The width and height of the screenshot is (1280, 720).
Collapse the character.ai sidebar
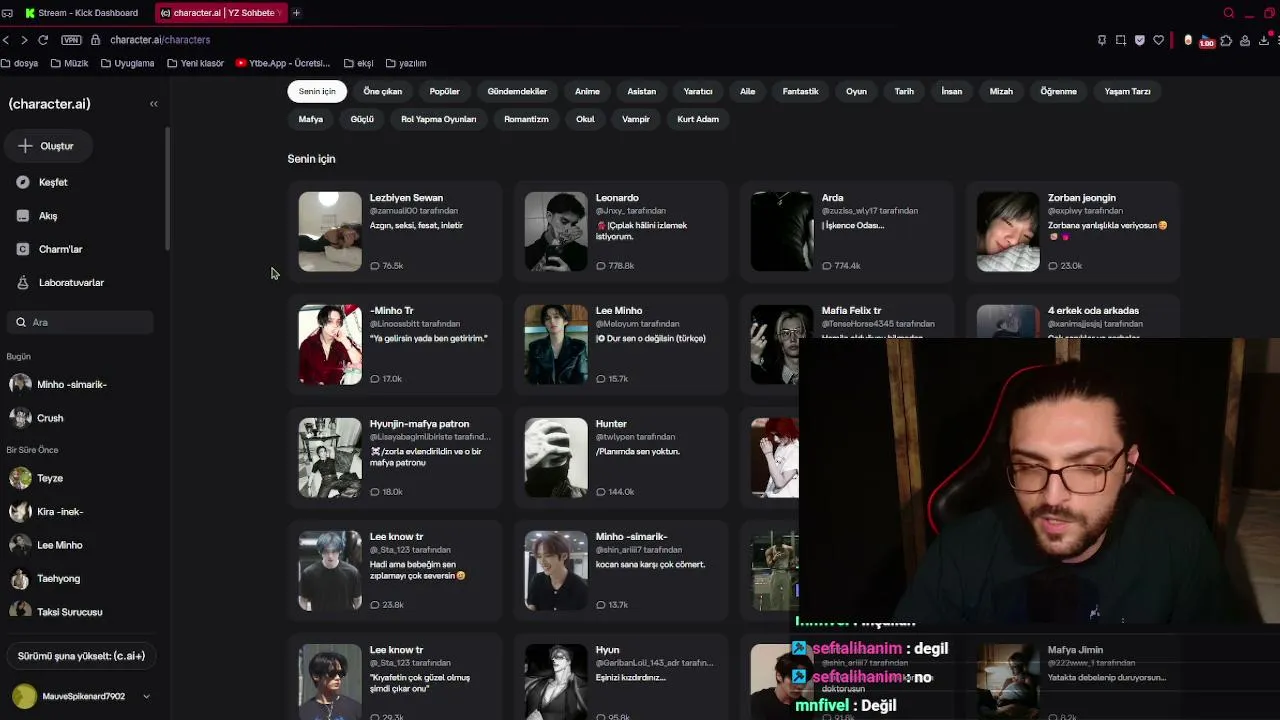[153, 104]
